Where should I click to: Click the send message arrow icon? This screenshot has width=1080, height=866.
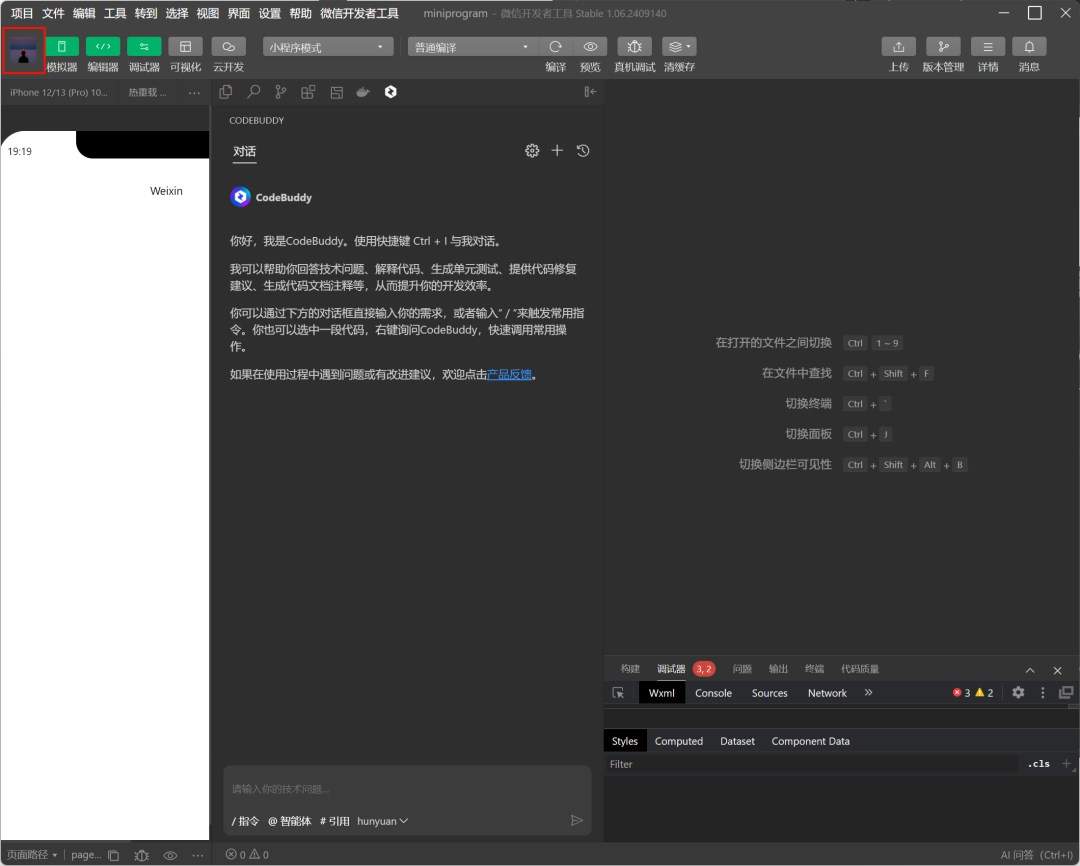click(x=577, y=821)
